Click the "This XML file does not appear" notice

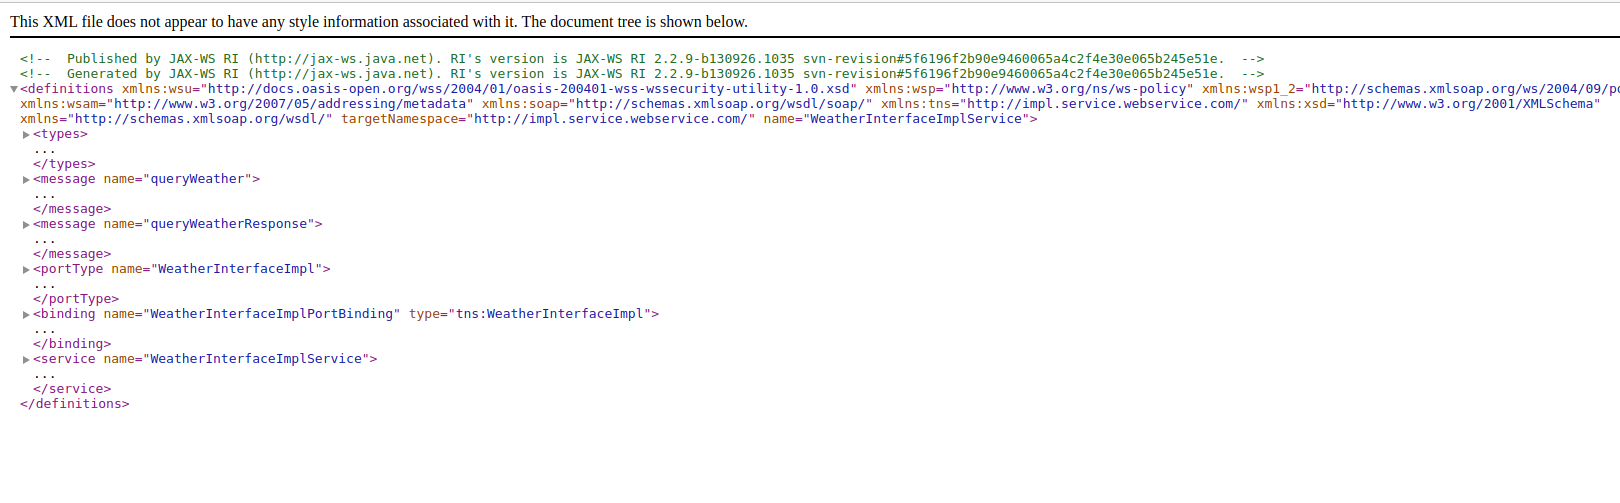[379, 22]
